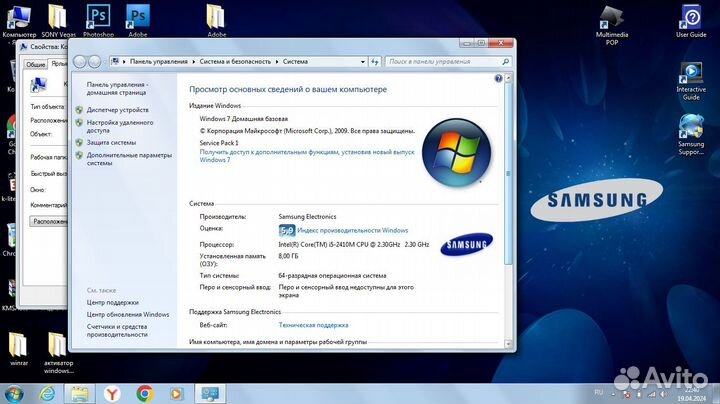Click Система in the breadcrumb
The height and width of the screenshot is (404, 720).
[295, 62]
